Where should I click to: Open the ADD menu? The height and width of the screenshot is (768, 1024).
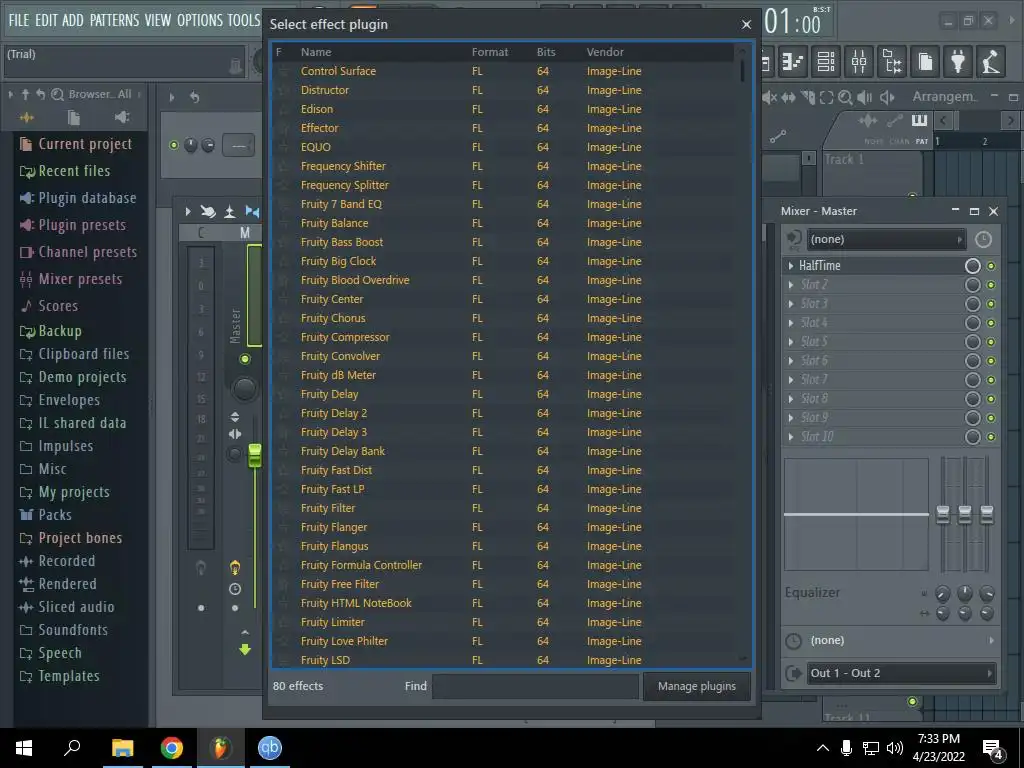(72, 20)
